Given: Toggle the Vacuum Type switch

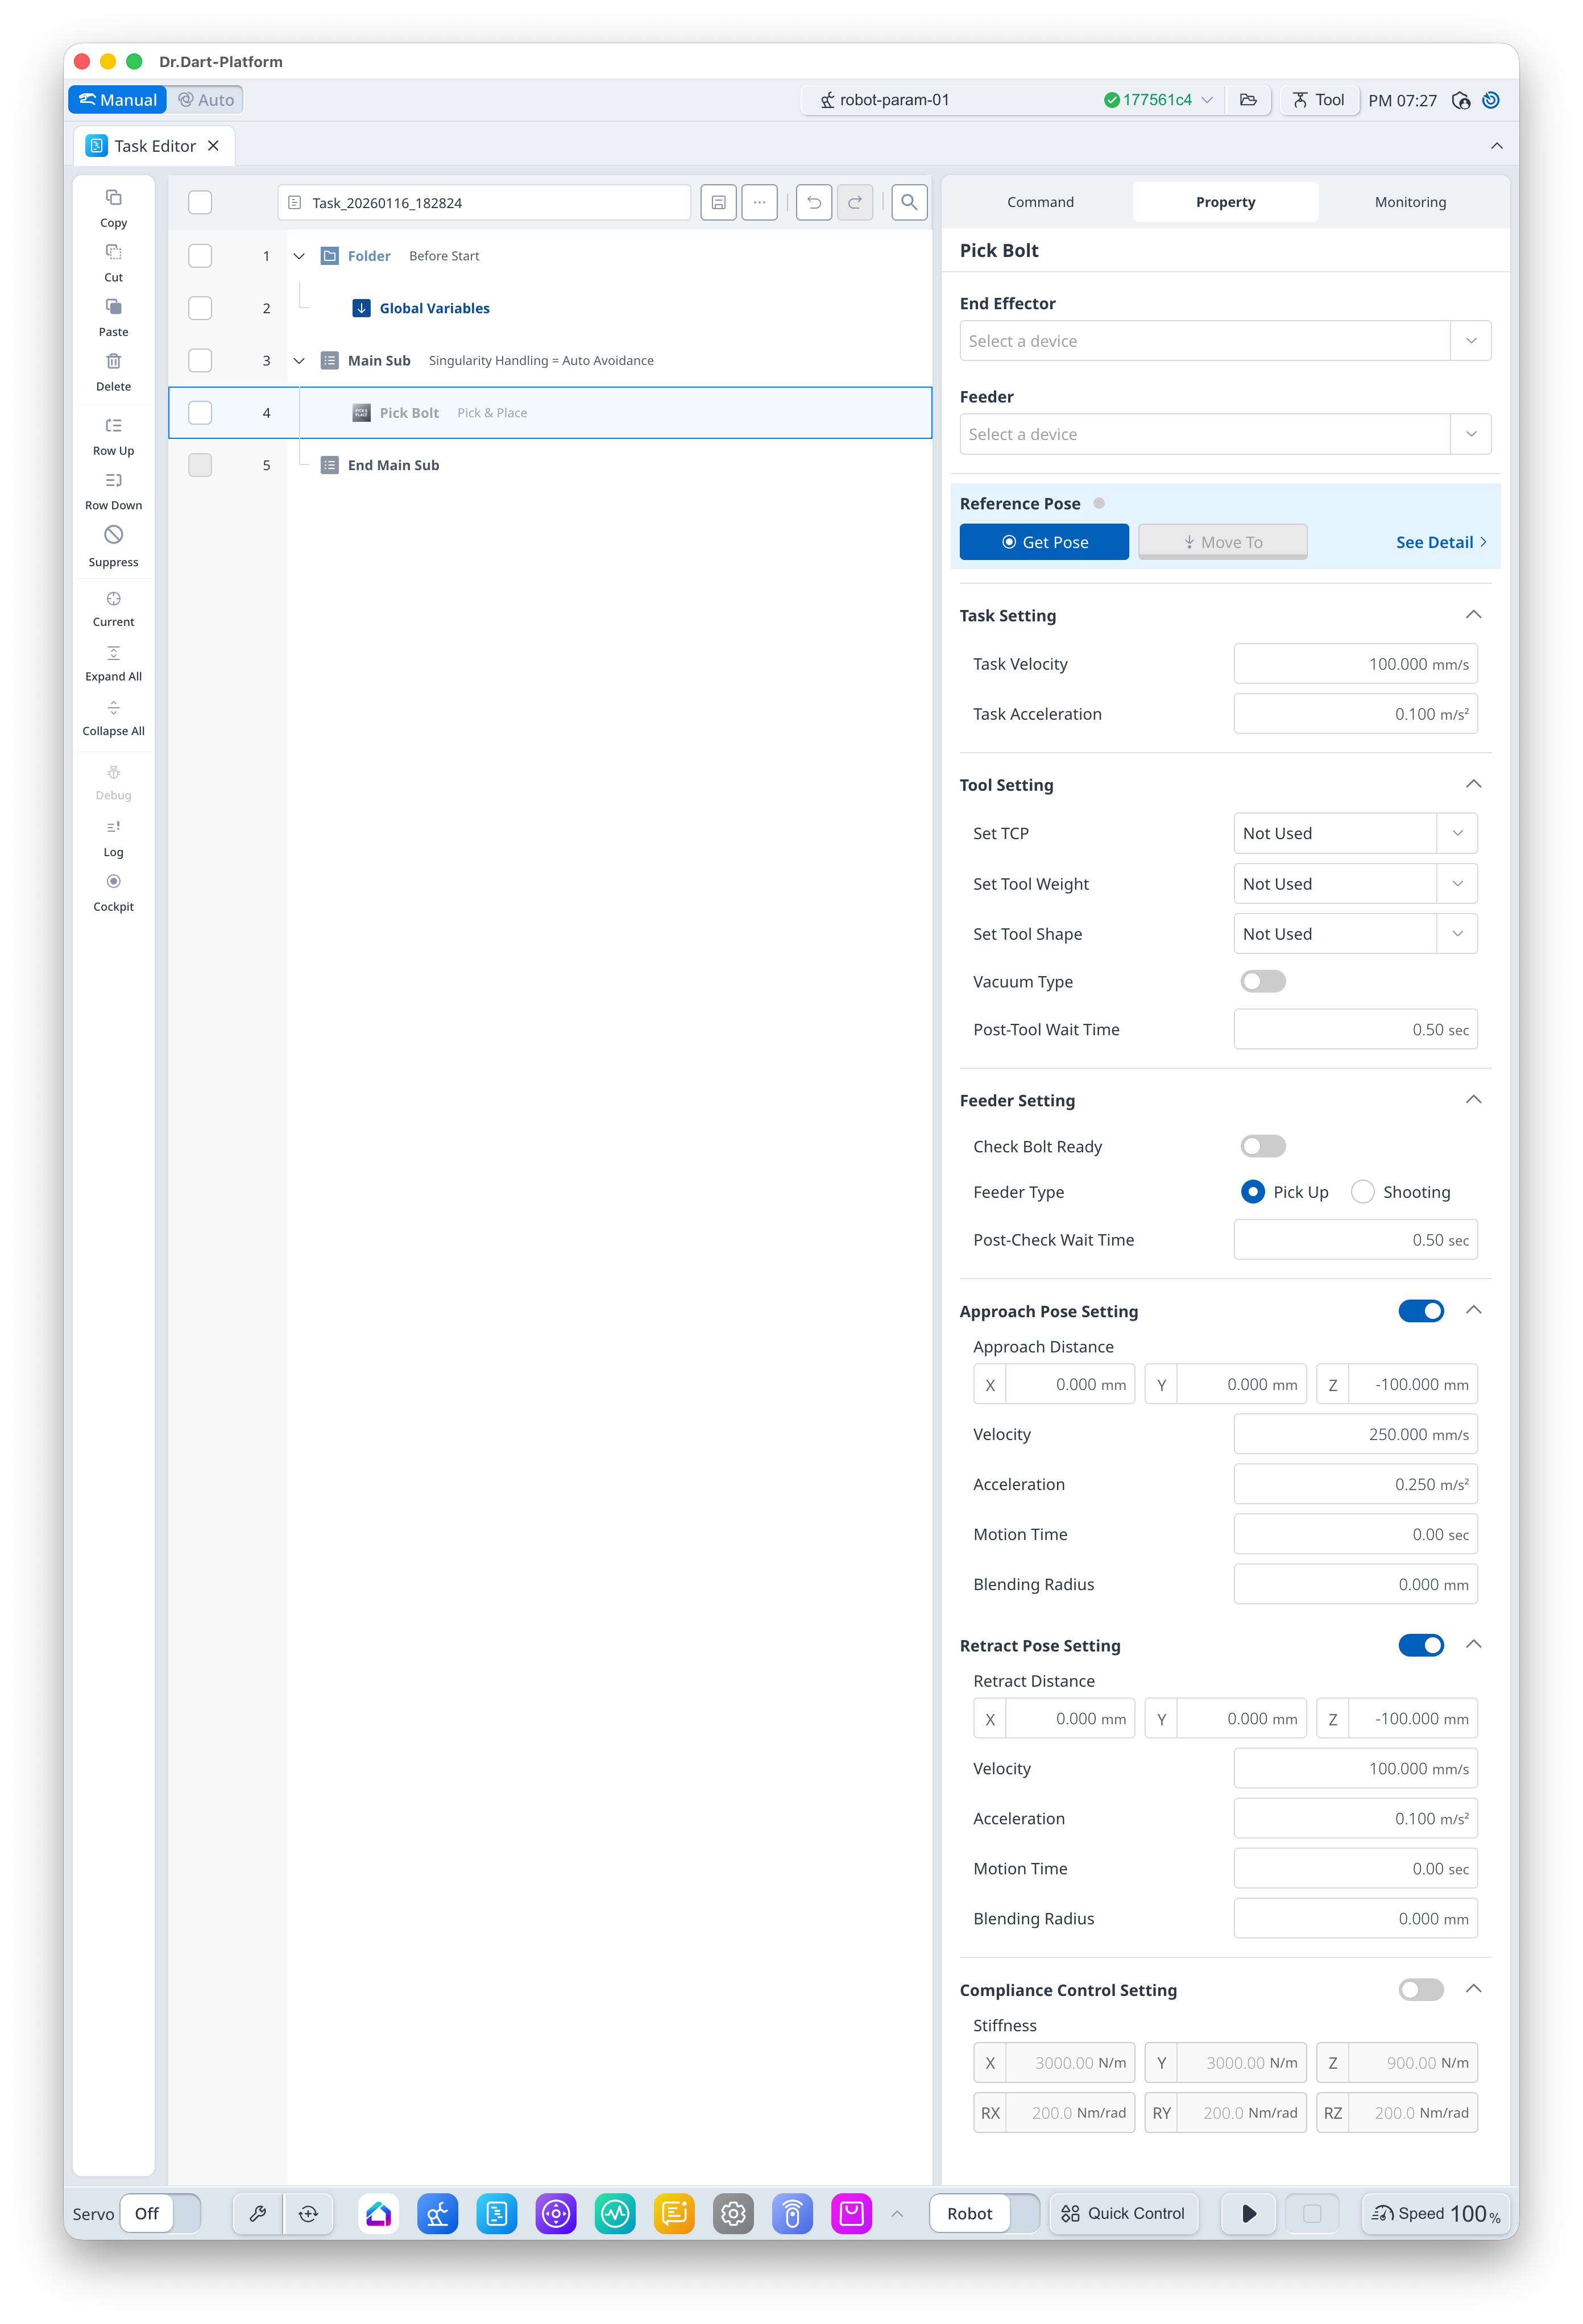Looking at the screenshot, I should [x=1262, y=981].
